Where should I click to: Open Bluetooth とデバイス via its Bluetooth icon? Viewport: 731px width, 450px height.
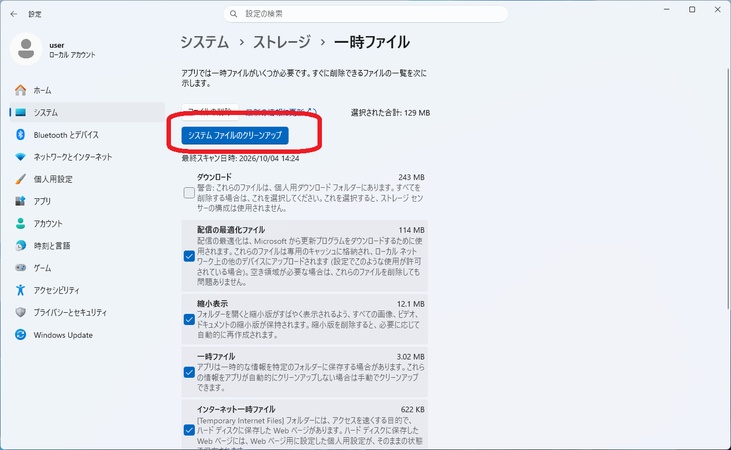21,135
